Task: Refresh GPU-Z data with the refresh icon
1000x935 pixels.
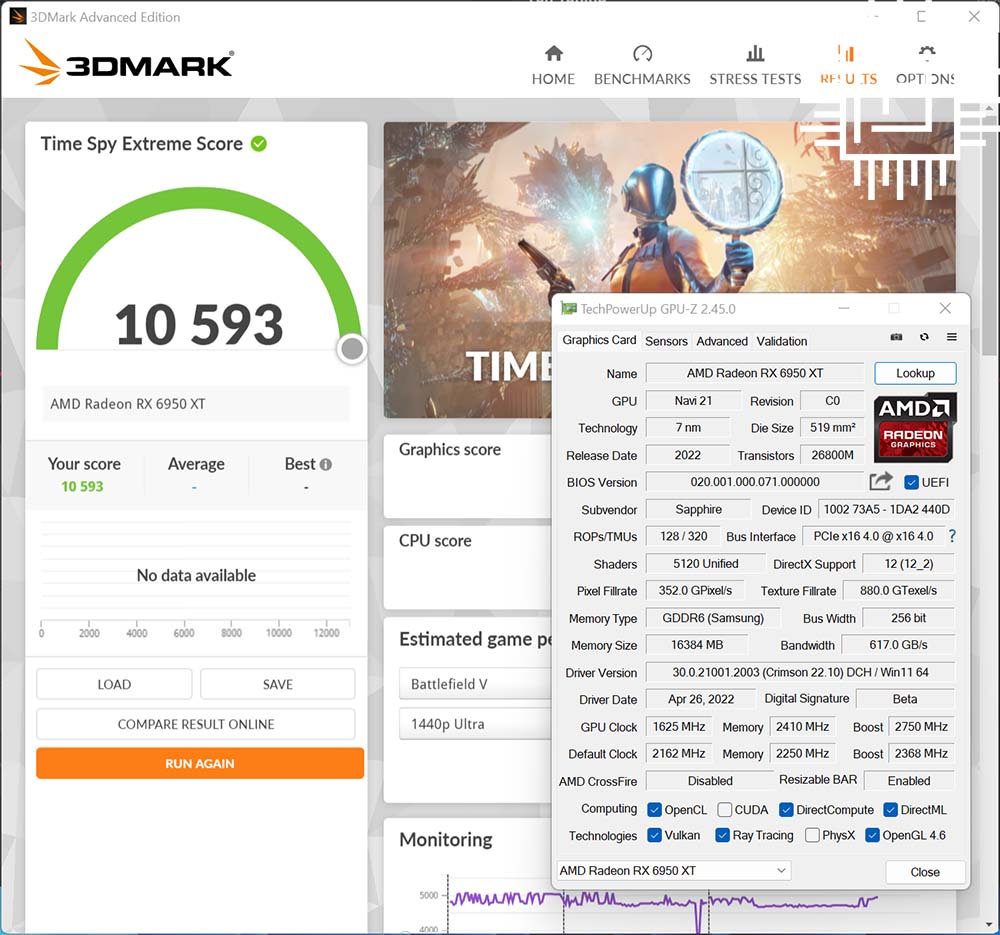Action: tap(924, 337)
